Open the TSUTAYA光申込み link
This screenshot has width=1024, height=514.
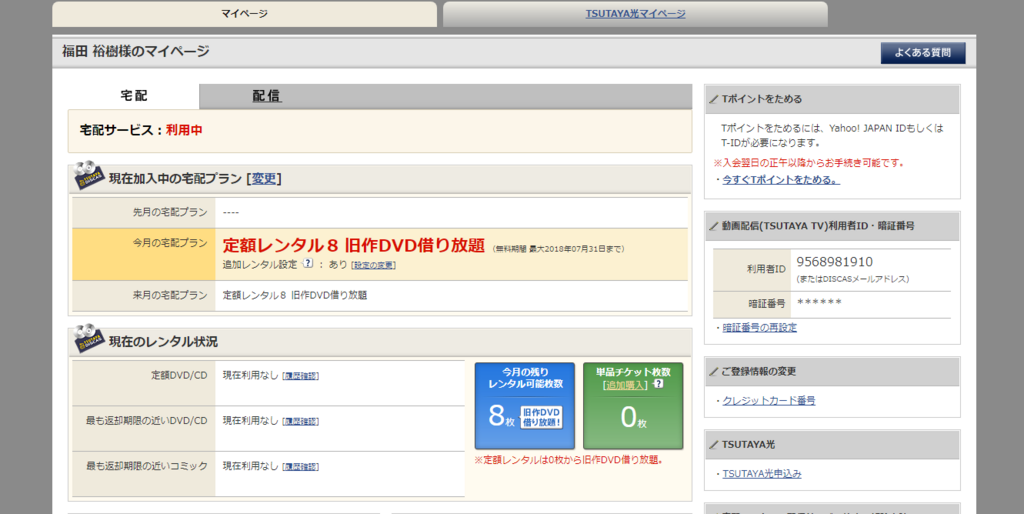point(761,474)
